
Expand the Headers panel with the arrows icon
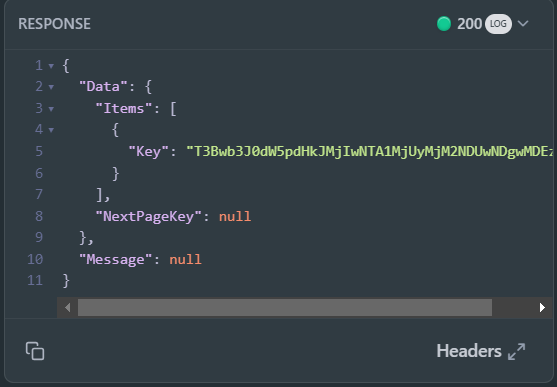(517, 351)
